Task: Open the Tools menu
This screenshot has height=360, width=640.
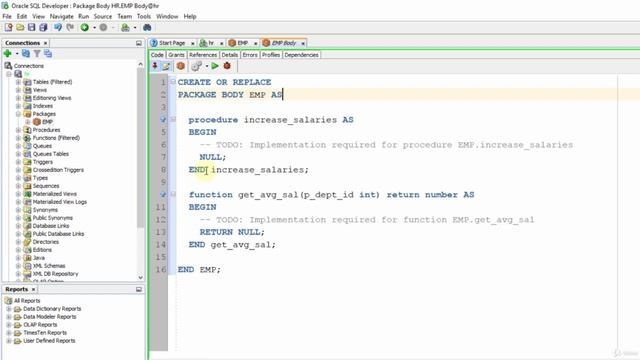Action: (x=144, y=16)
